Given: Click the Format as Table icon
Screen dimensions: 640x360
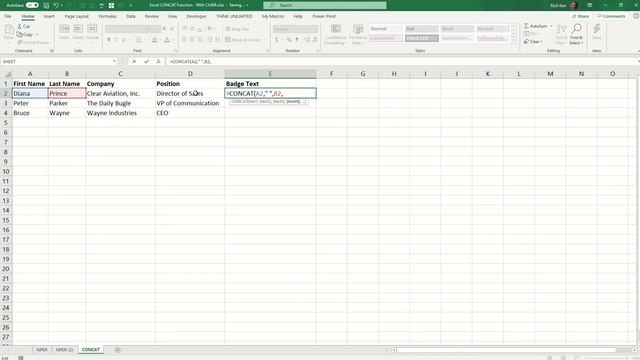Looking at the screenshot, I should 358,29.
